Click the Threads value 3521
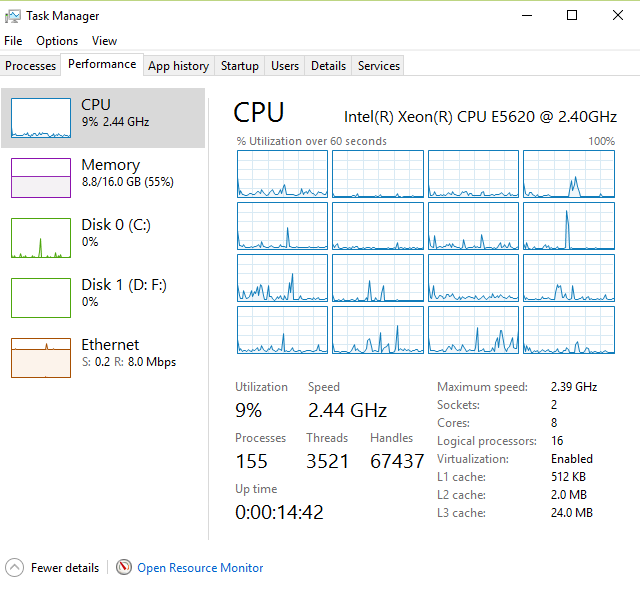The height and width of the screenshot is (589, 640). 328,461
